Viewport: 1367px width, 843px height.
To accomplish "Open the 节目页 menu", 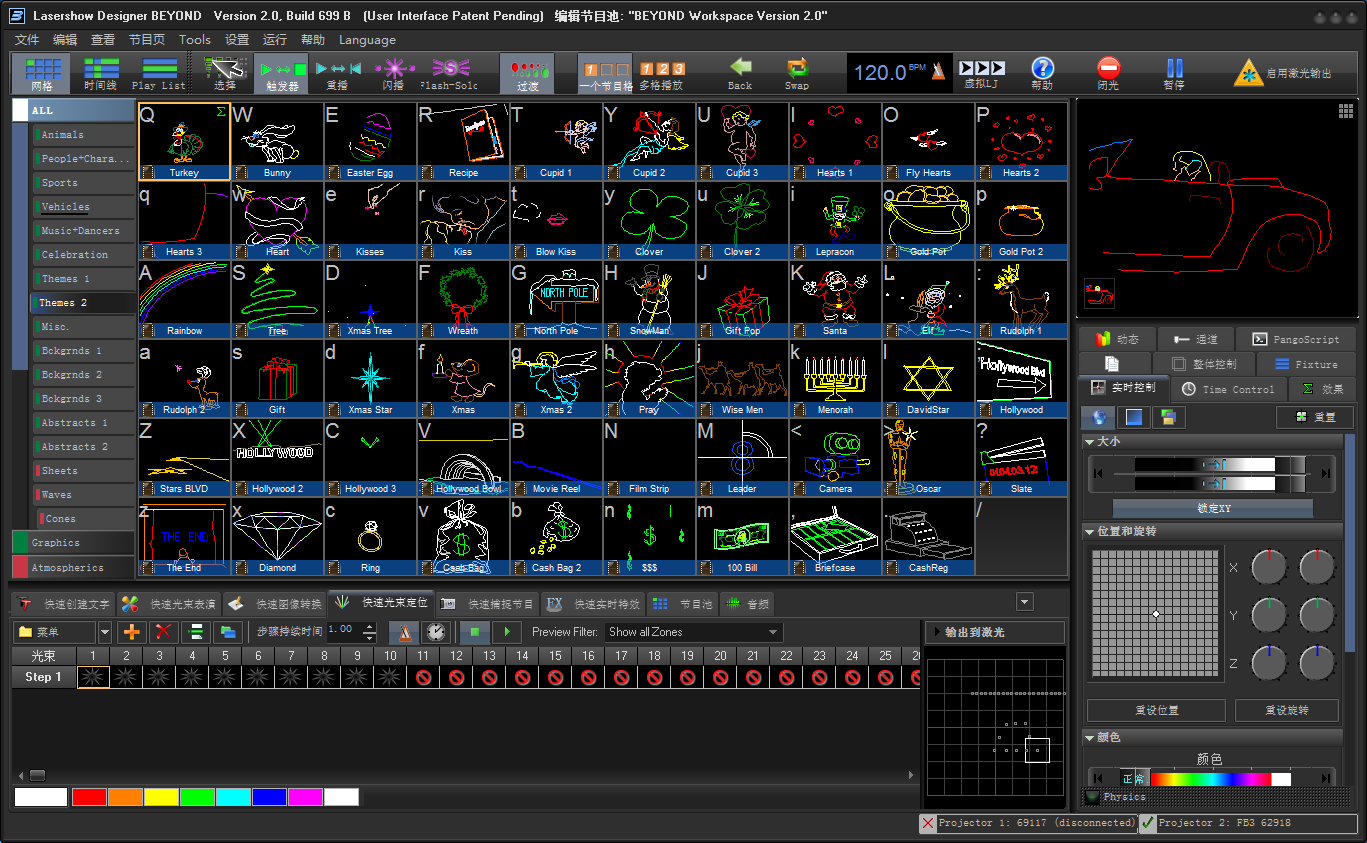I will click(x=147, y=40).
